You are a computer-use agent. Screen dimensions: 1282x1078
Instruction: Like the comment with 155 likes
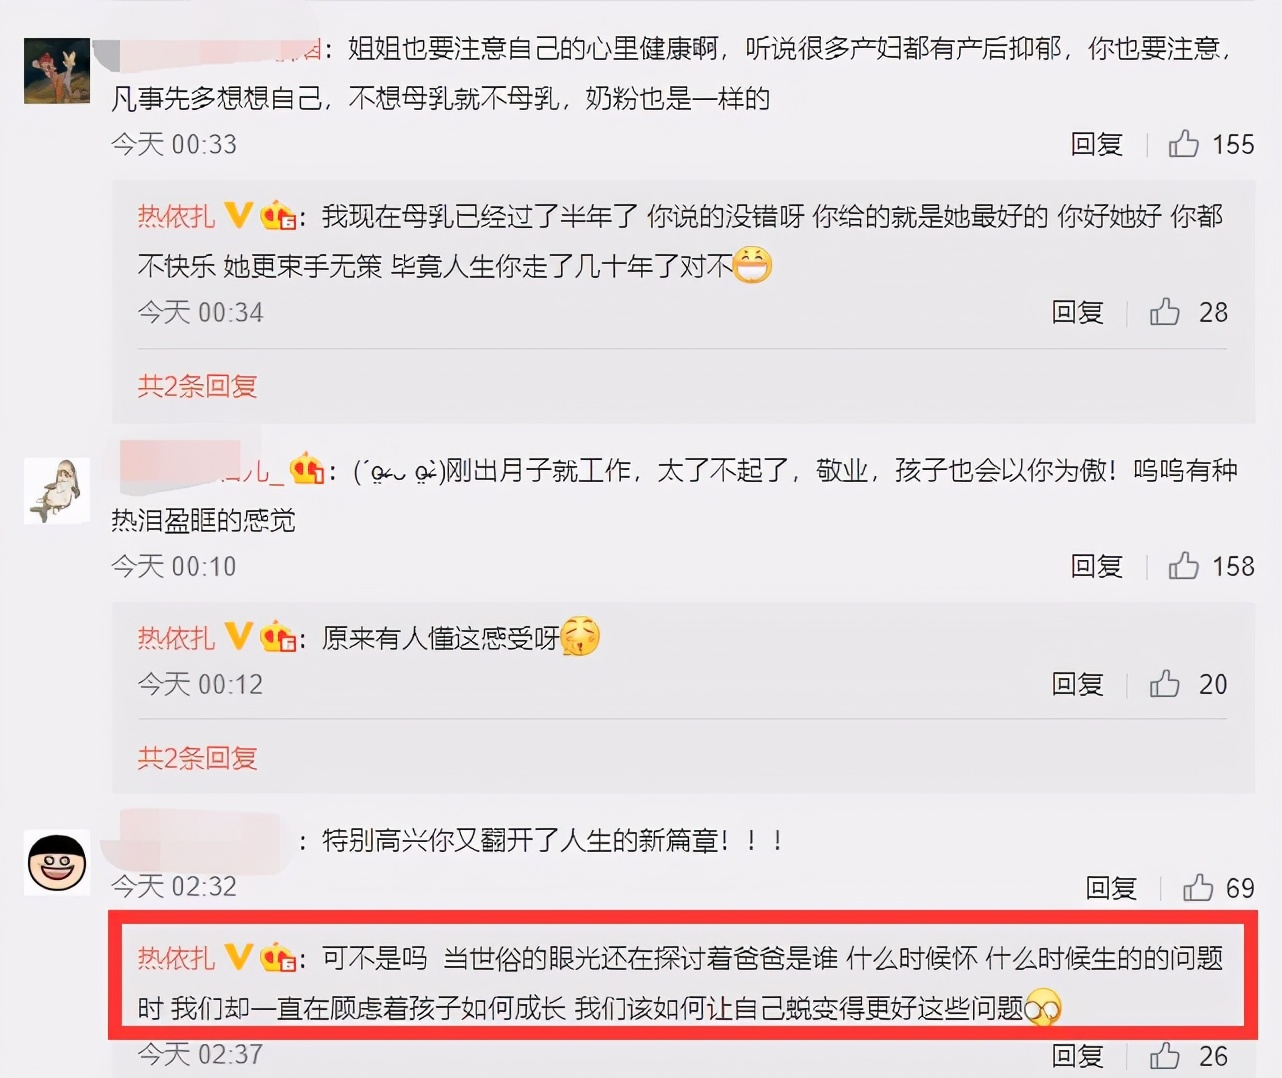pyautogui.click(x=1183, y=144)
